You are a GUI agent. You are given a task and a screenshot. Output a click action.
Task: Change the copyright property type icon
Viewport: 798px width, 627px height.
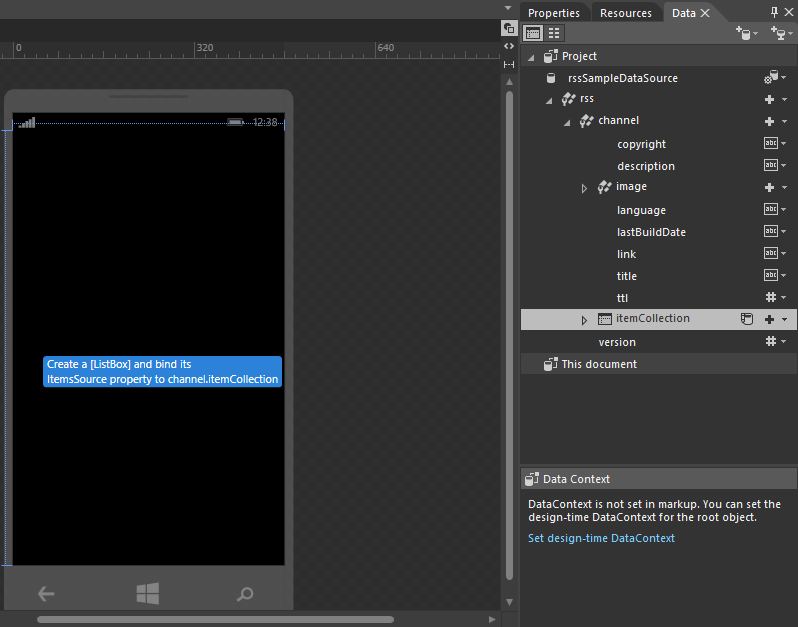point(771,143)
